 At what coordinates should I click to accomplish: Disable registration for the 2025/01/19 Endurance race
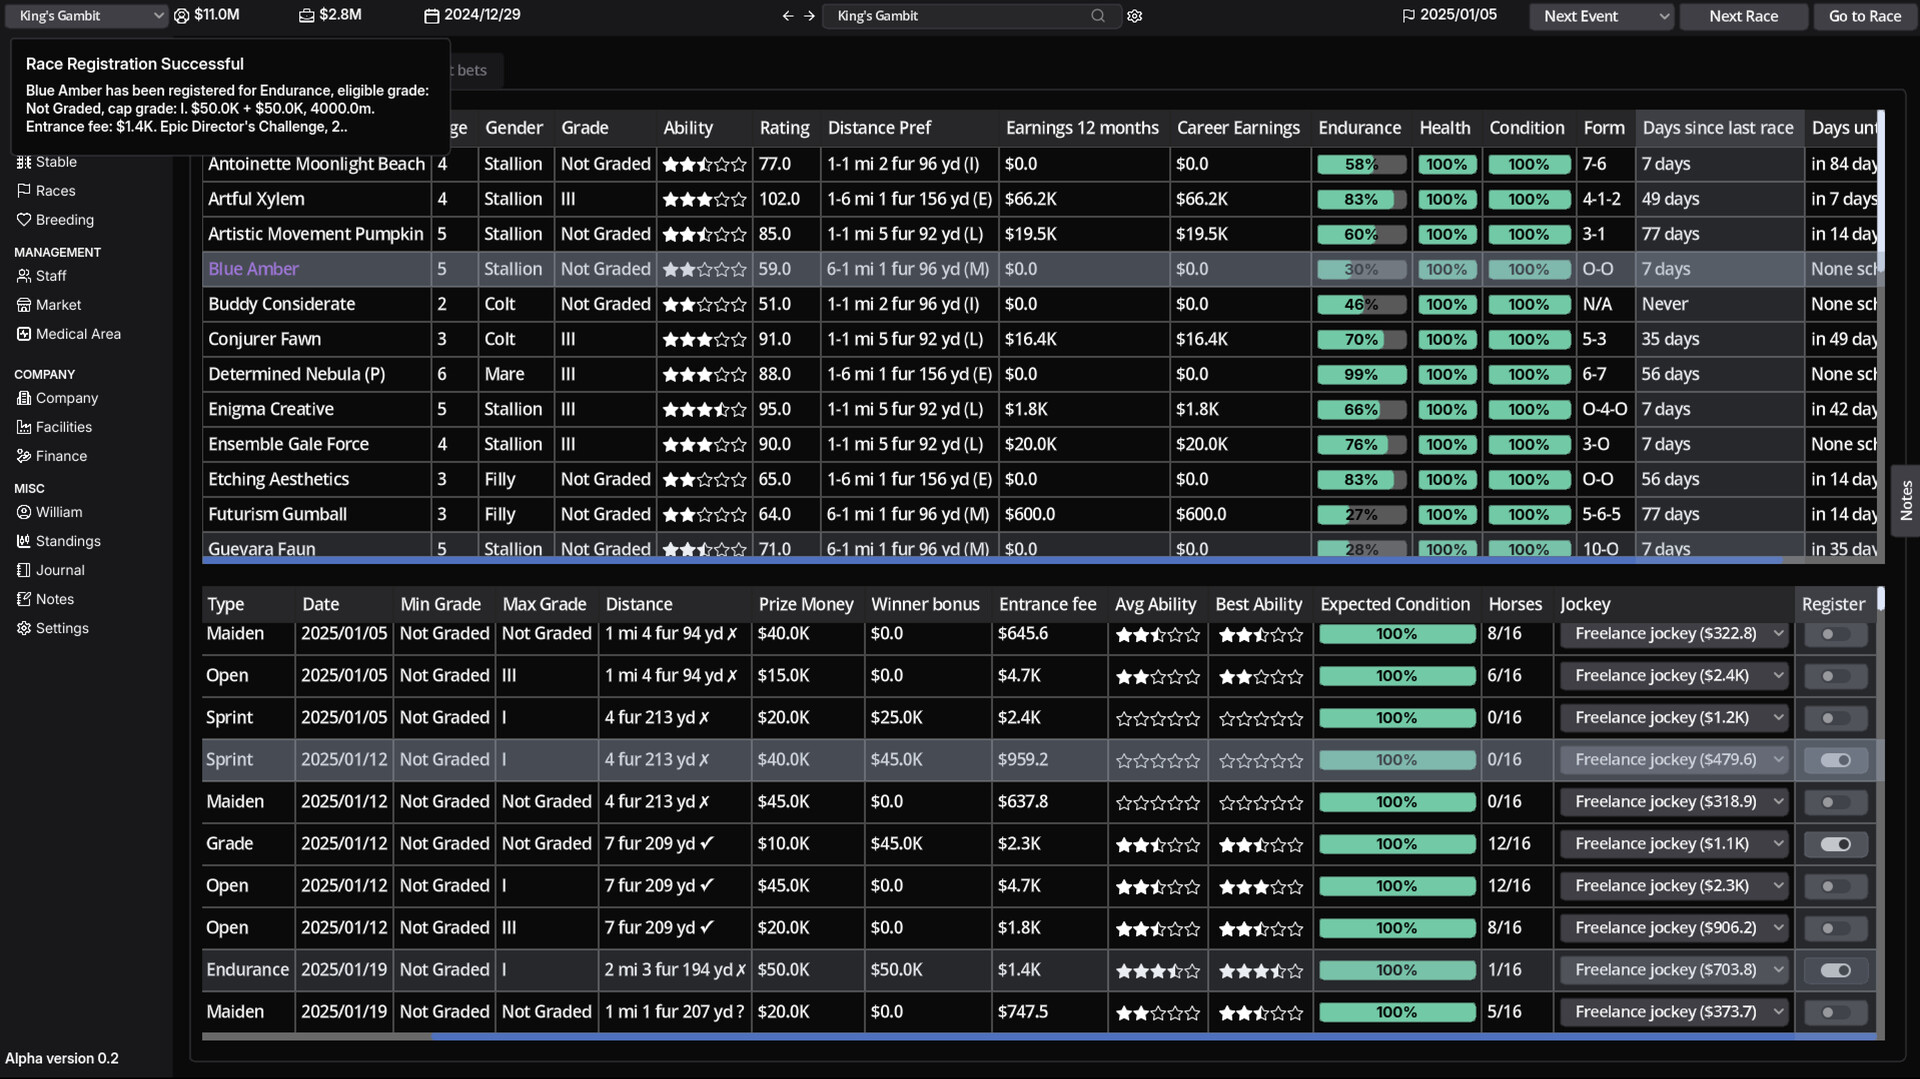coord(1835,970)
